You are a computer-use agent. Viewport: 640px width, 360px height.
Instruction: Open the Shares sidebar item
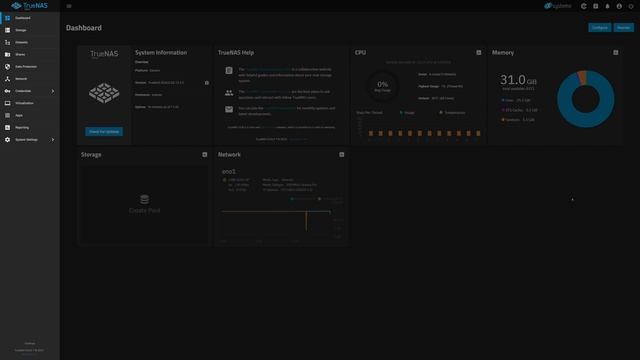(x=30, y=54)
